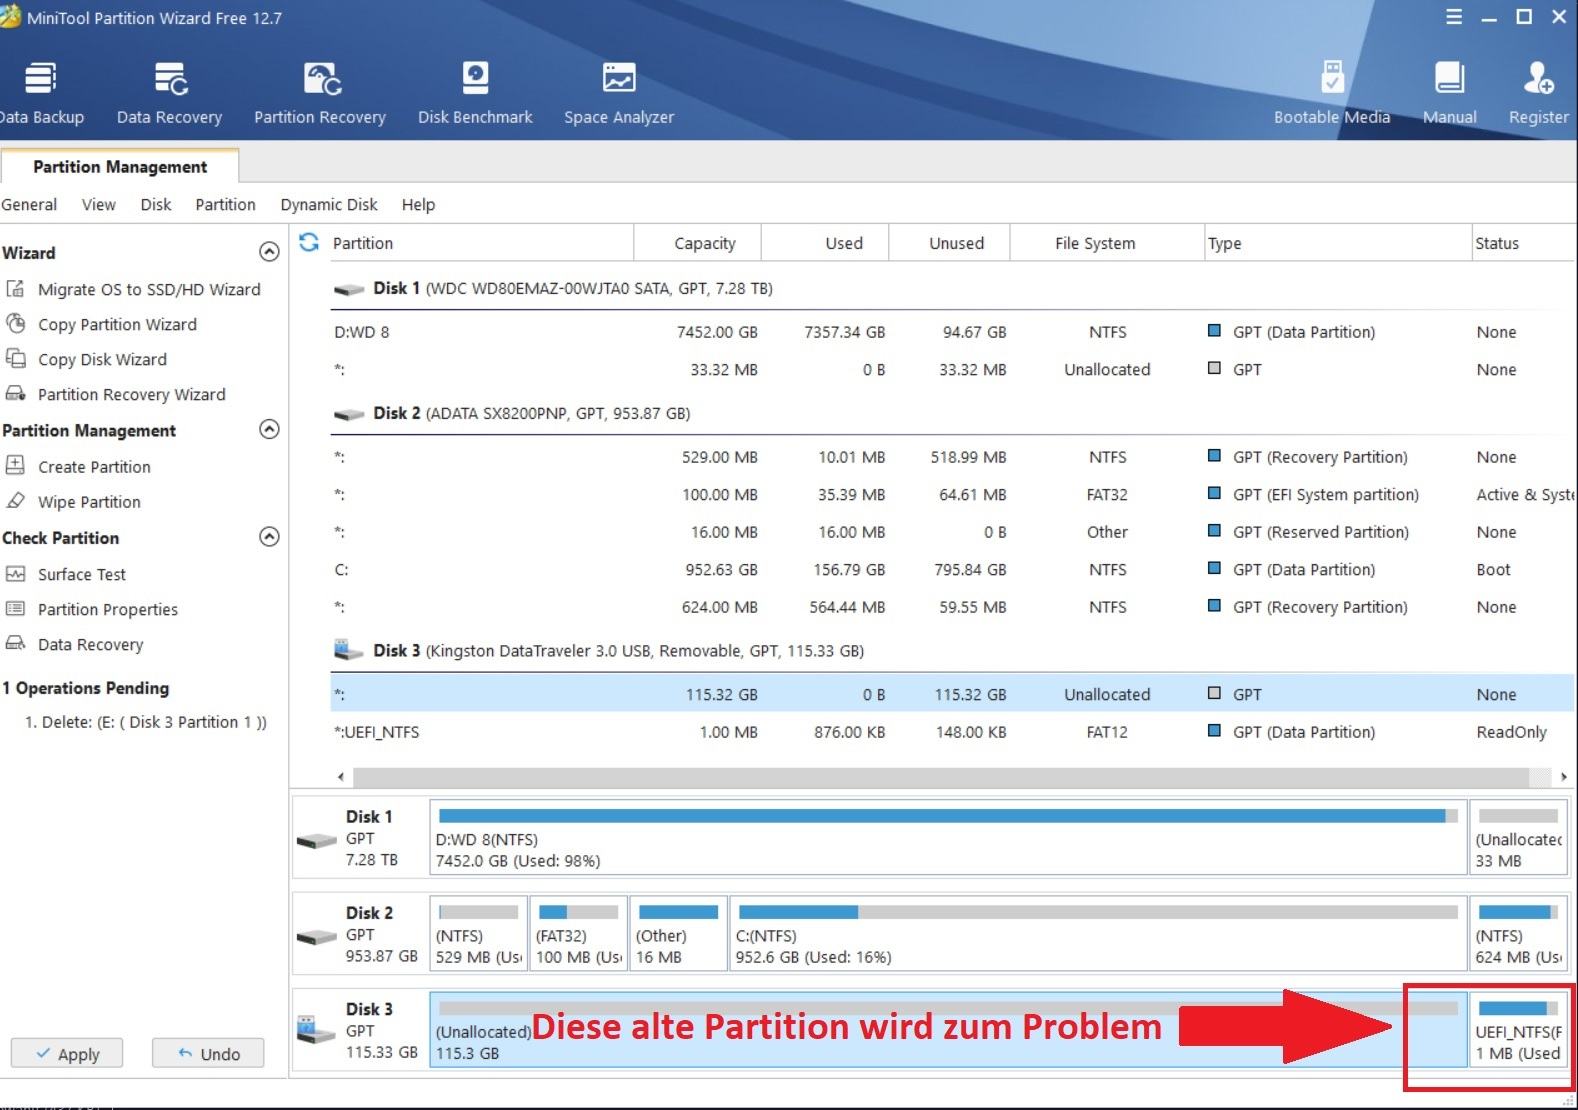This screenshot has height=1110, width=1578.
Task: Choose Wipe Partition in sidebar
Action: coord(73,501)
